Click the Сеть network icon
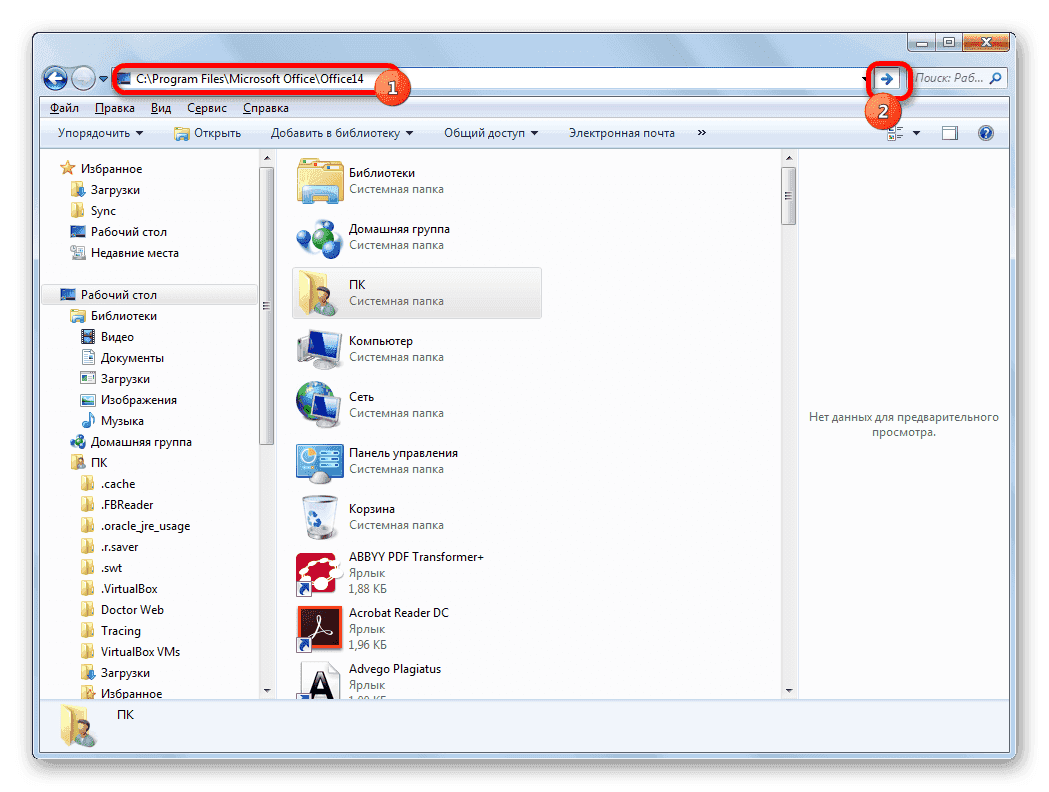The image size is (1049, 792). 319,404
